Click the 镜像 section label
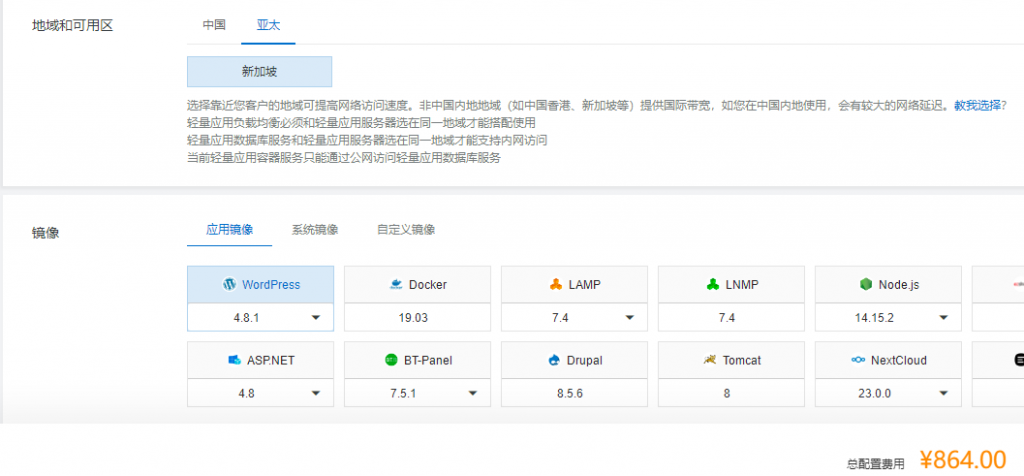The image size is (1024, 476). pyautogui.click(x=46, y=232)
